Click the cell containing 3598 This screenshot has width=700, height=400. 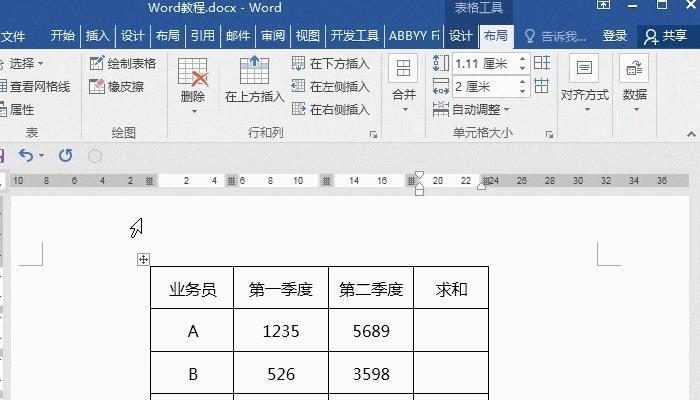(371, 373)
